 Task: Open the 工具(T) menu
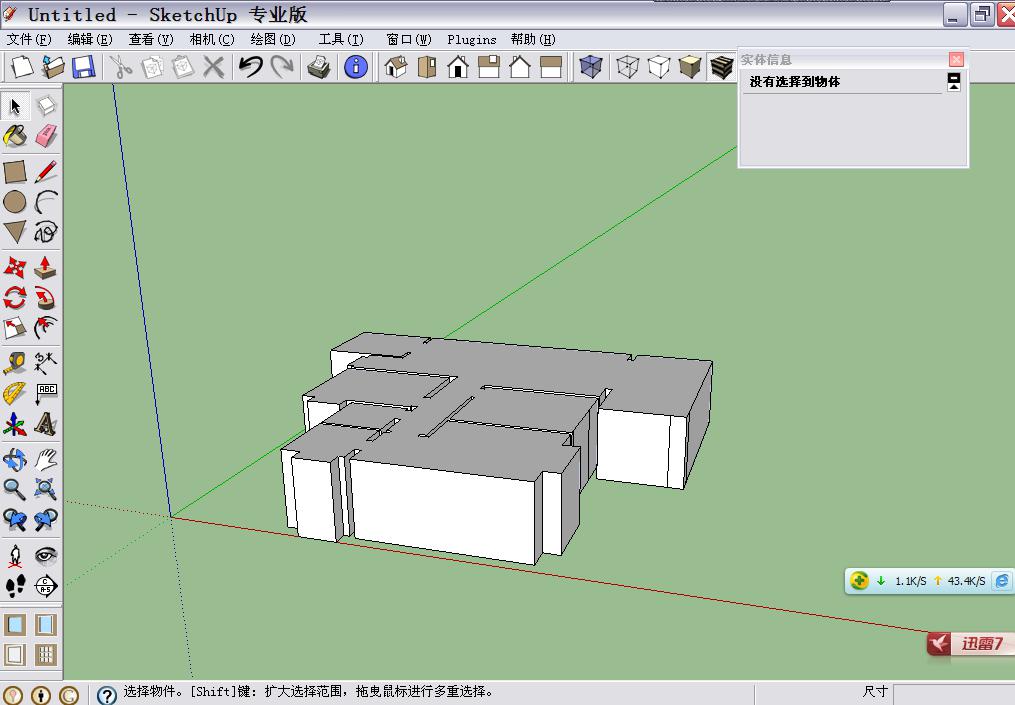pos(341,39)
